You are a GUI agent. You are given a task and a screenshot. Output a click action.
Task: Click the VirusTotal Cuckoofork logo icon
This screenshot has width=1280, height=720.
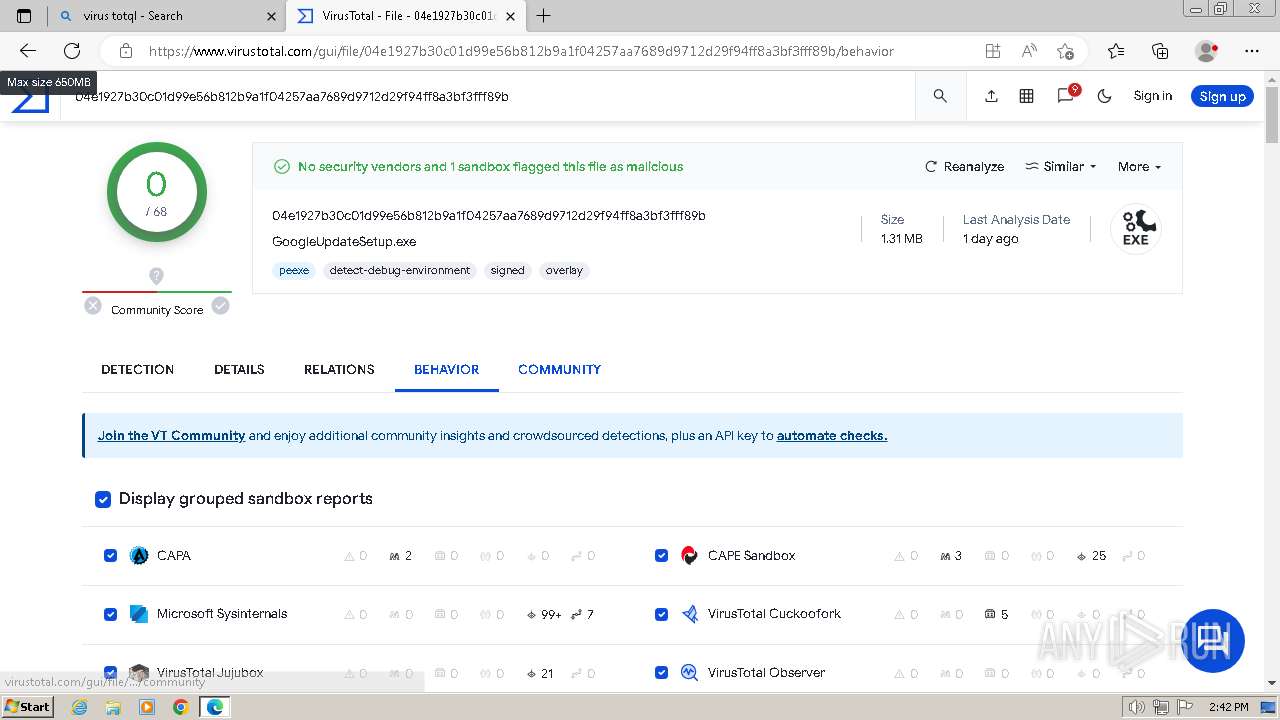tap(689, 614)
